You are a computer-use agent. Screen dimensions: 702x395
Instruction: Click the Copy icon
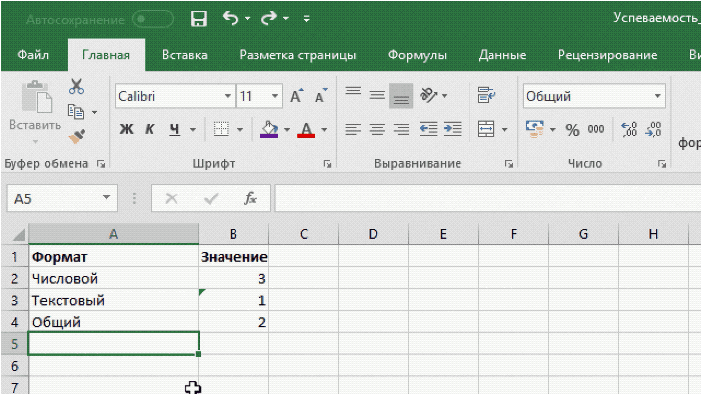76,112
